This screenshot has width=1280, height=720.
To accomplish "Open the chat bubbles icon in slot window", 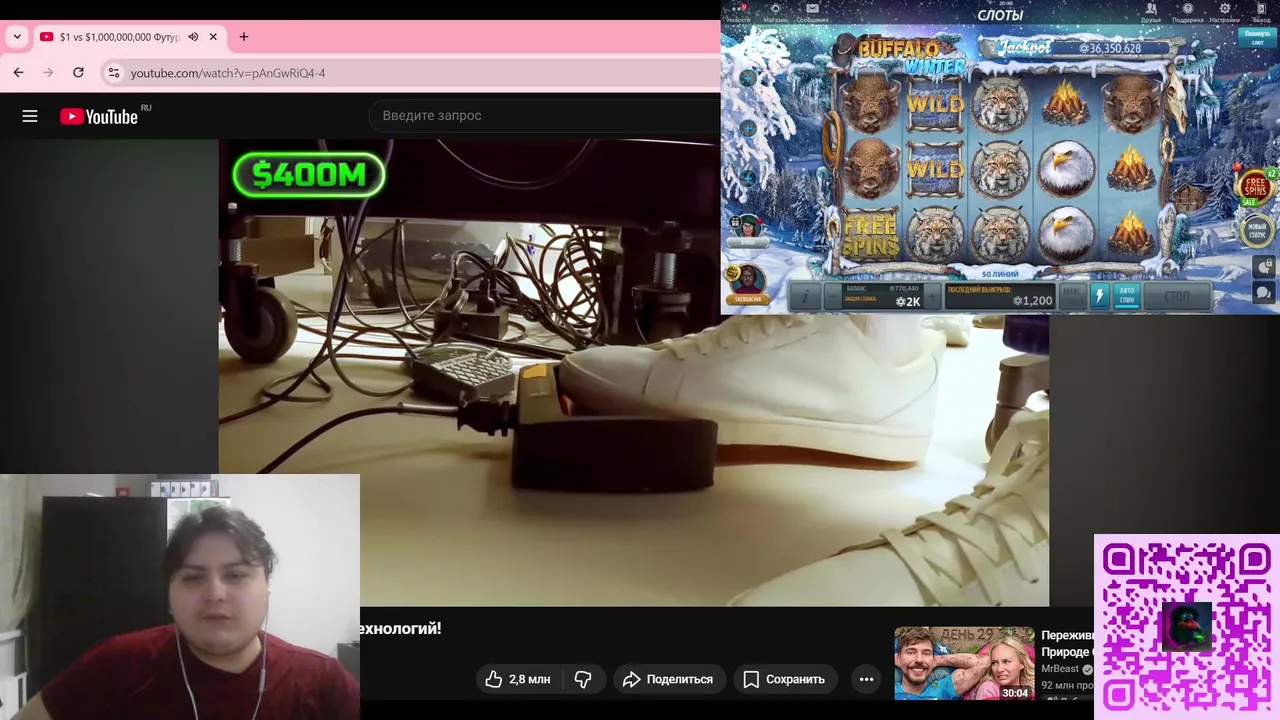I will coord(1263,293).
